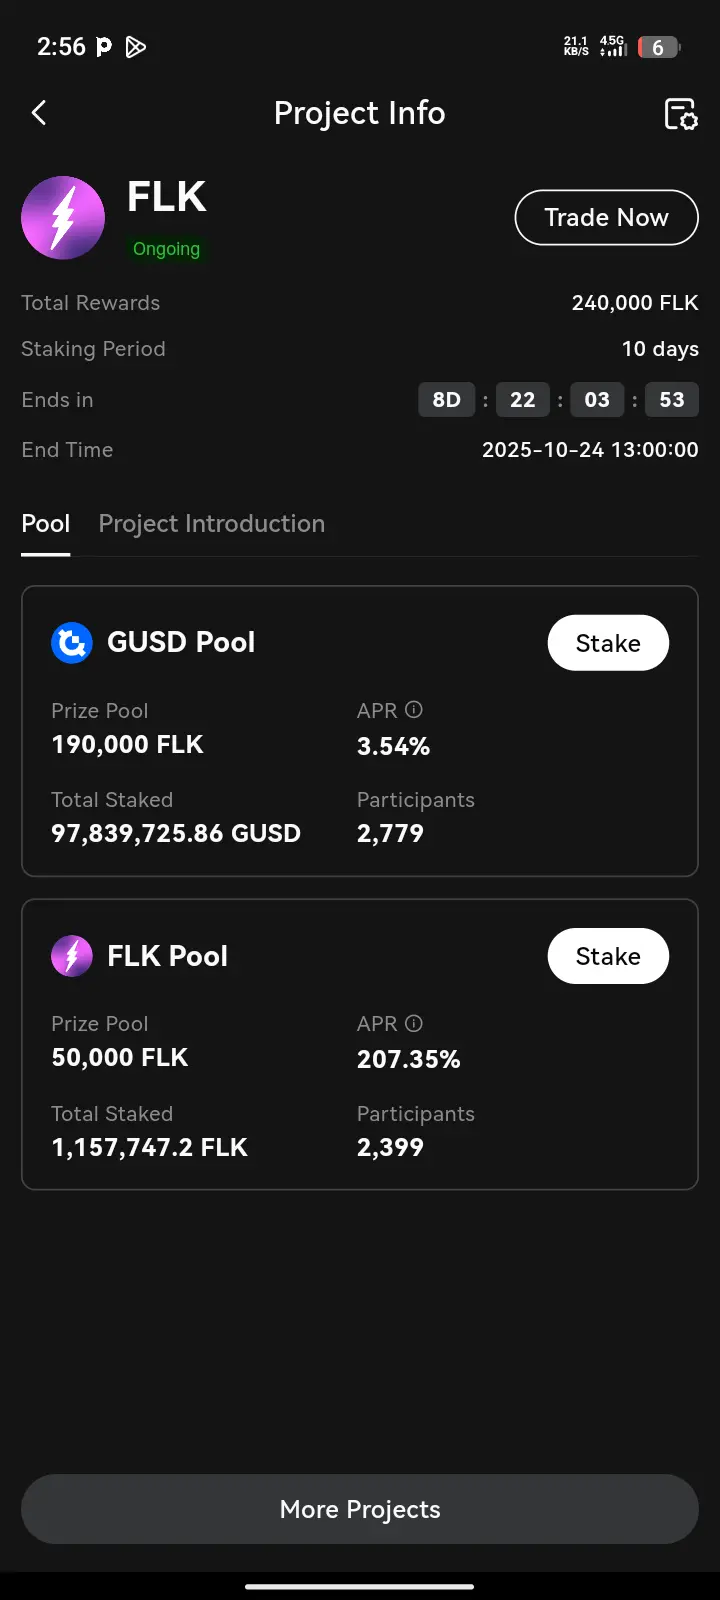Select the Pool tab
The width and height of the screenshot is (720, 1600).
46,524
